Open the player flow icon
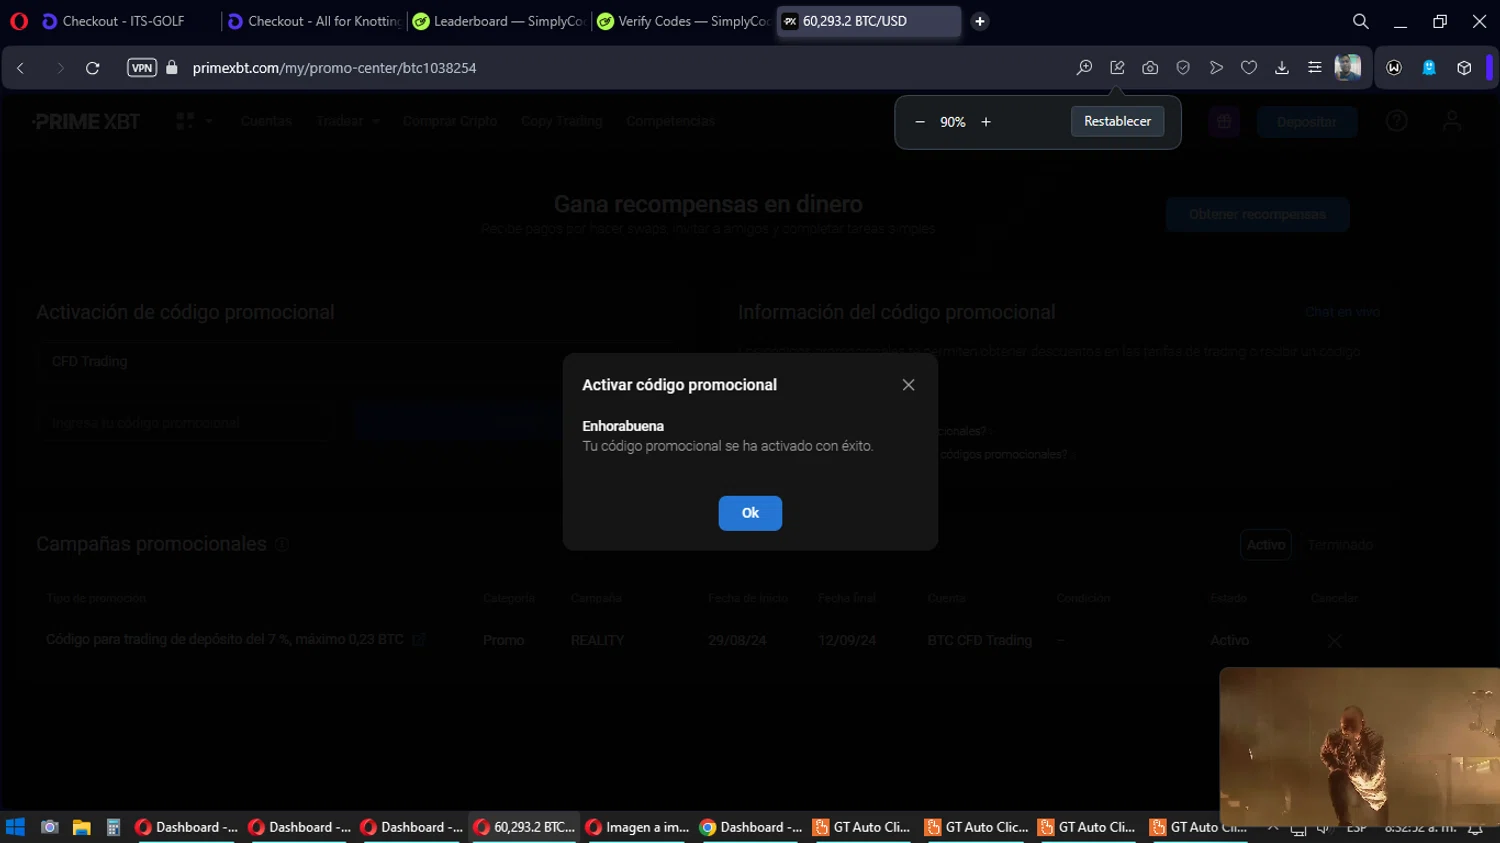 pyautogui.click(x=1216, y=68)
